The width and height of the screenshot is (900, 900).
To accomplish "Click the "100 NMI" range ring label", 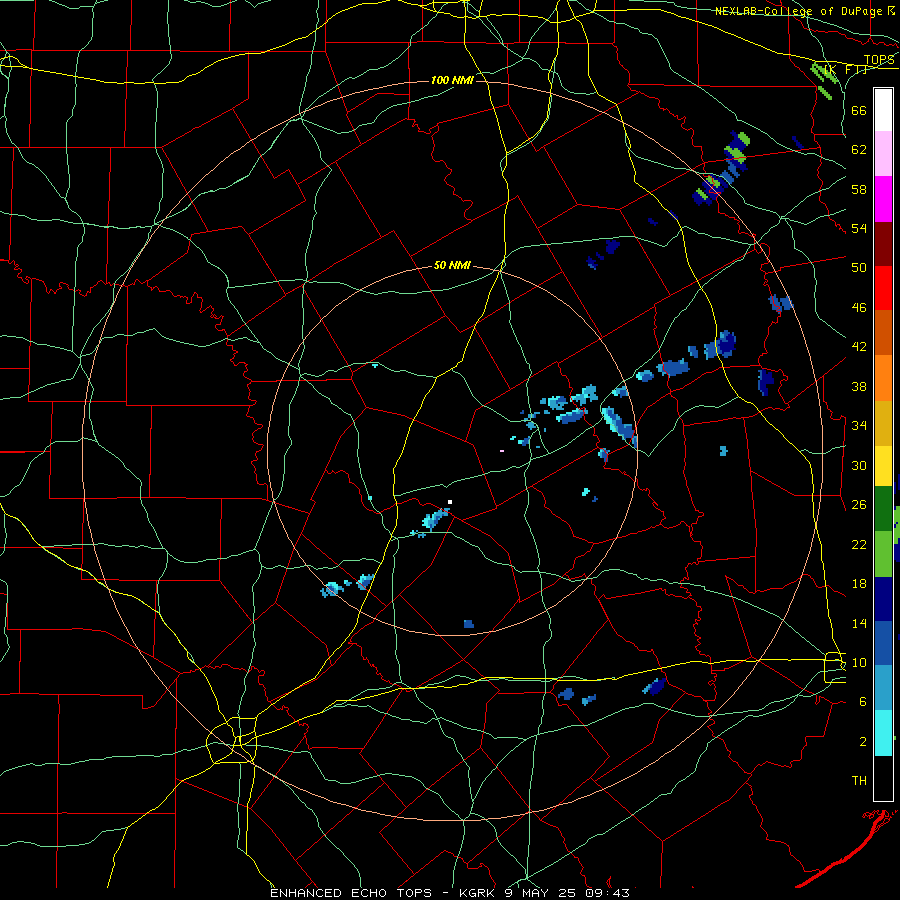I will click(x=452, y=80).
